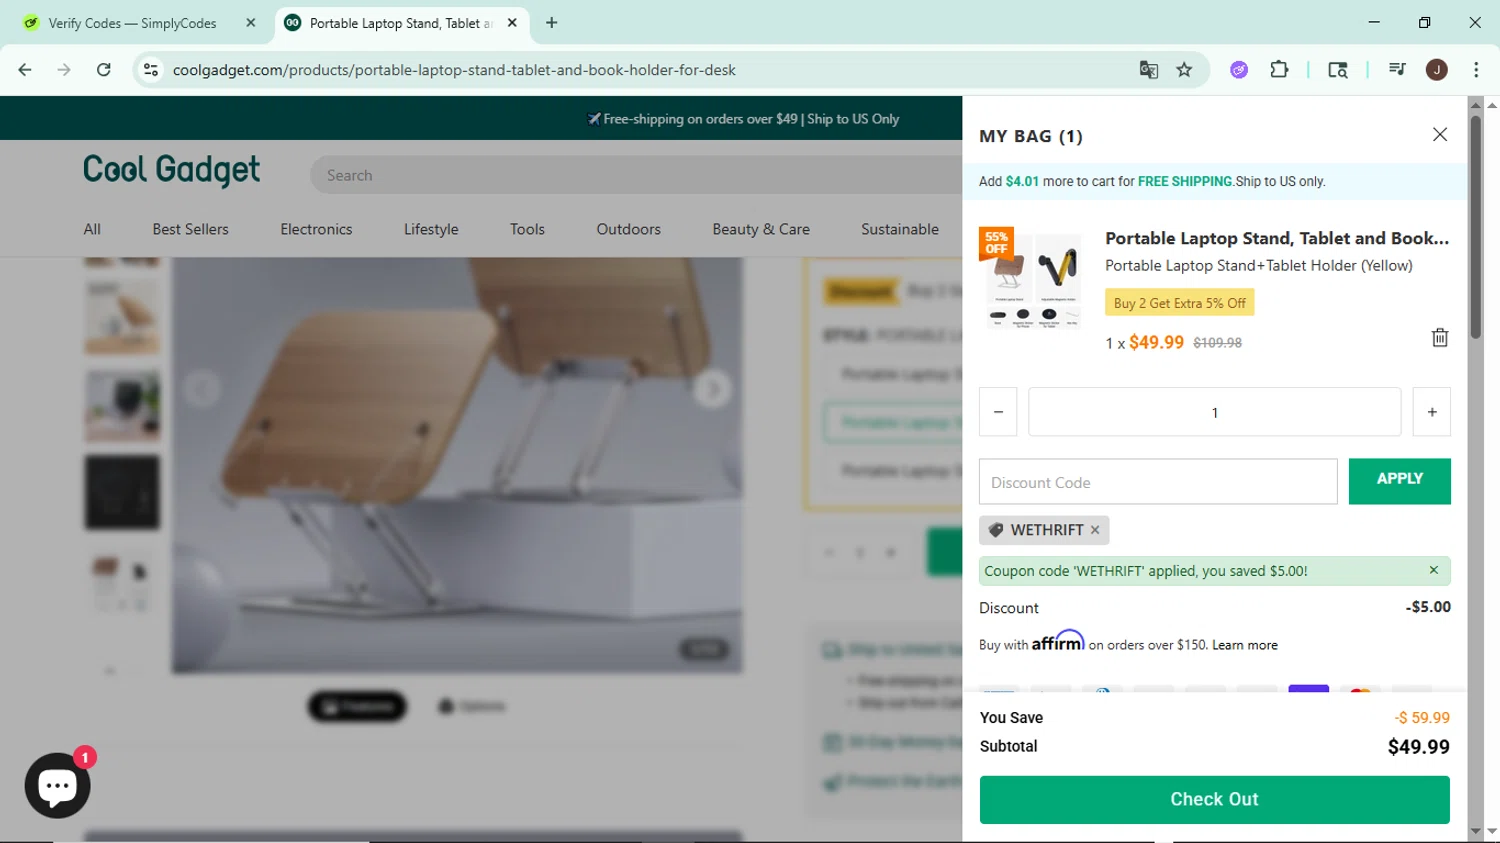Close the Portable Laptop Stand browser tab
The image size is (1500, 843).
click(512, 23)
